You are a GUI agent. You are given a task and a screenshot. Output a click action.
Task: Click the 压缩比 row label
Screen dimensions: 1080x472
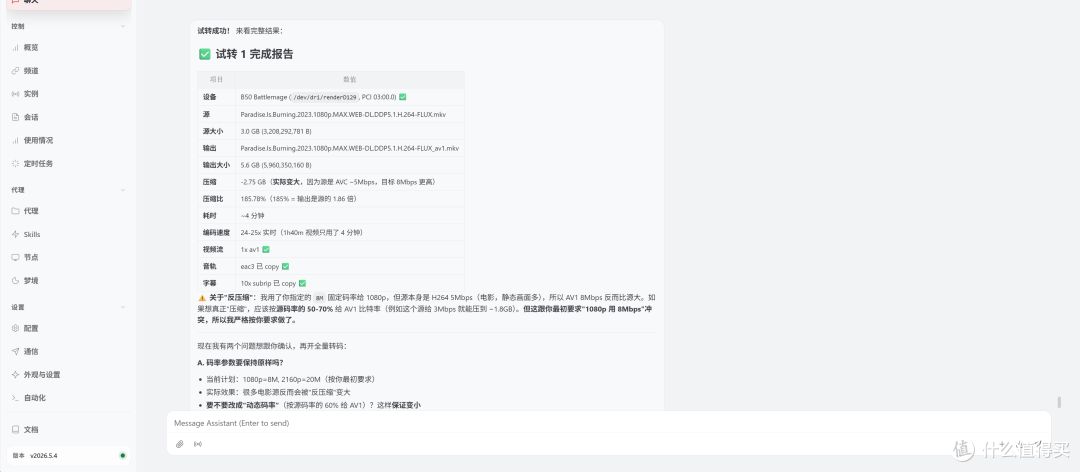(x=216, y=198)
